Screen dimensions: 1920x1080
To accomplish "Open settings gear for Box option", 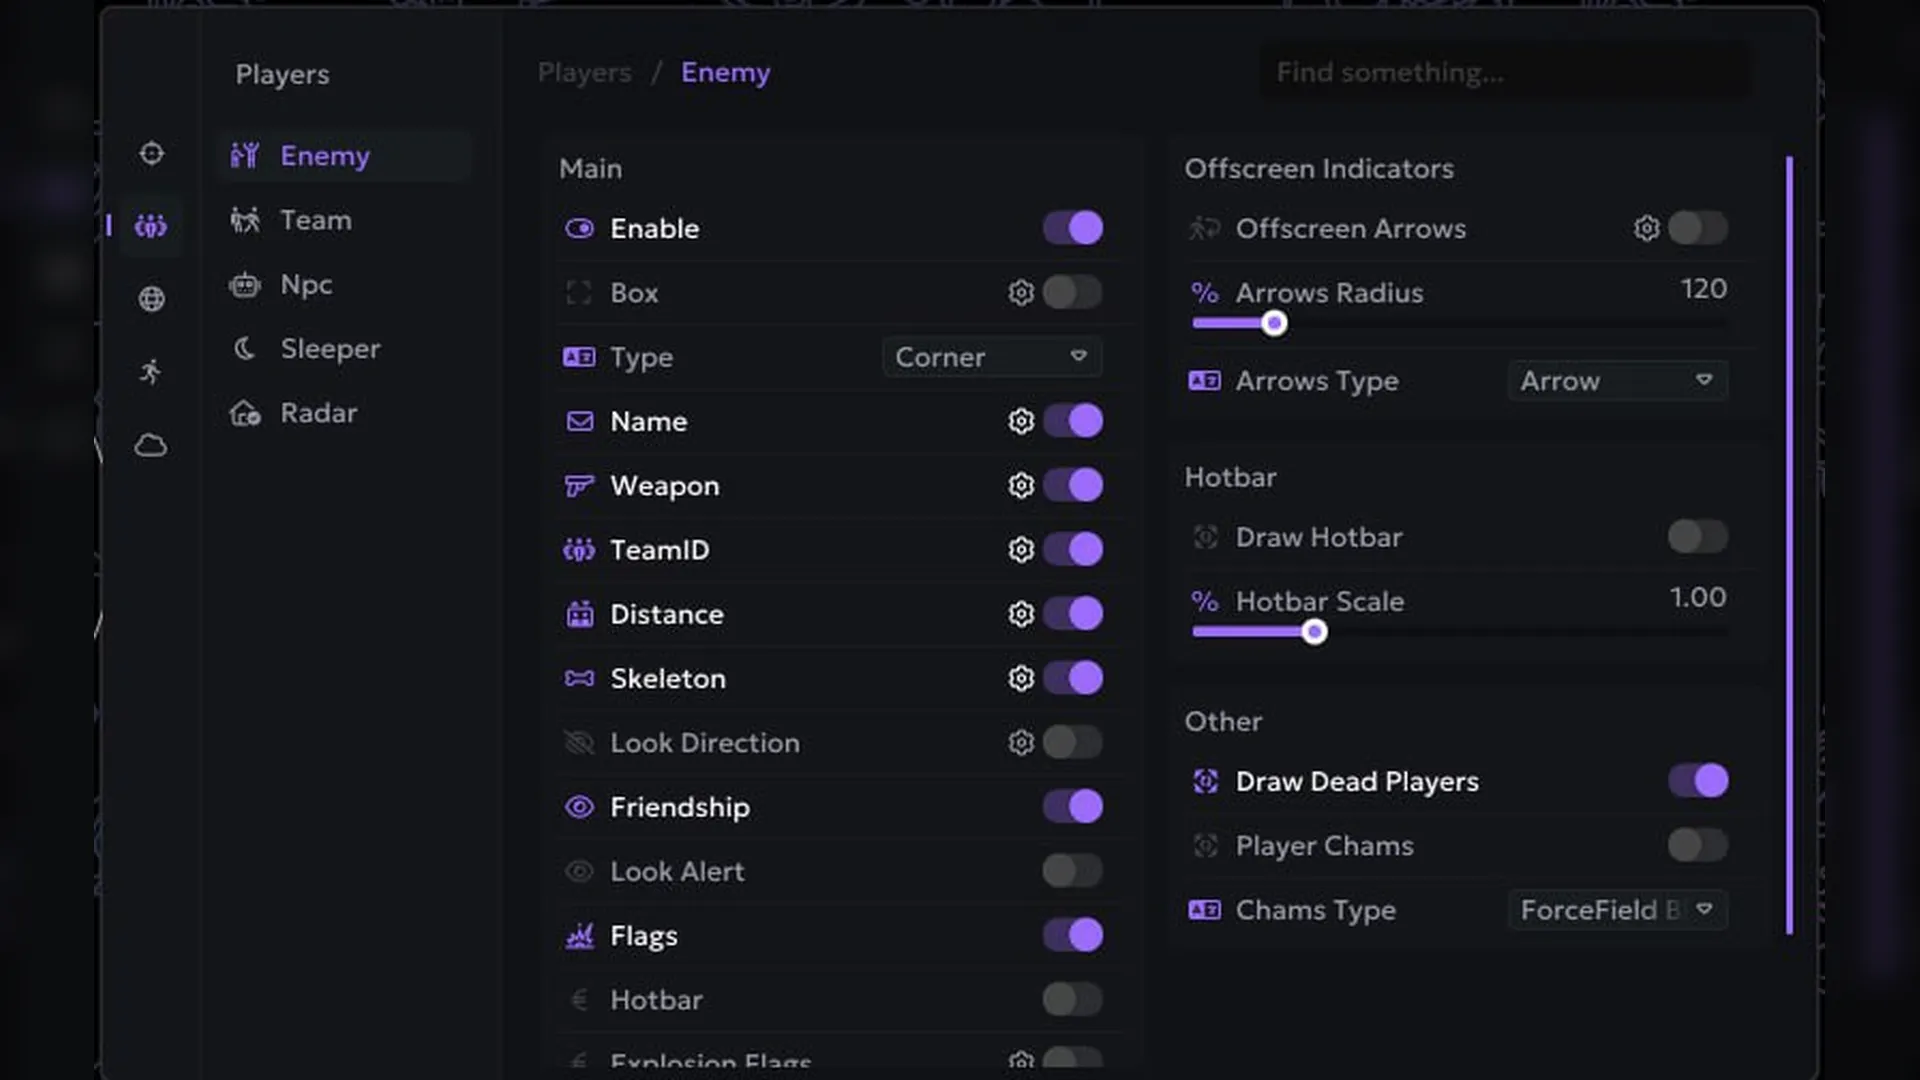I will point(1020,293).
